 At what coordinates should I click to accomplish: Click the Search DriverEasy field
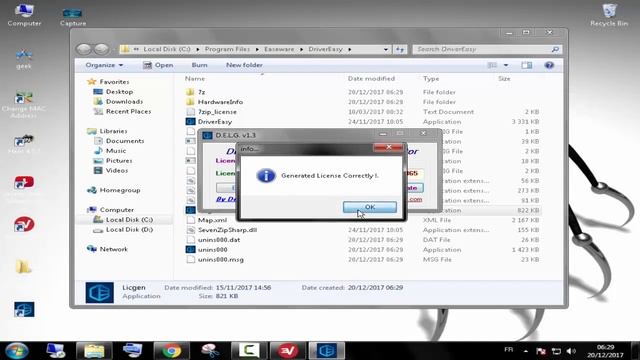pyautogui.click(x=487, y=49)
